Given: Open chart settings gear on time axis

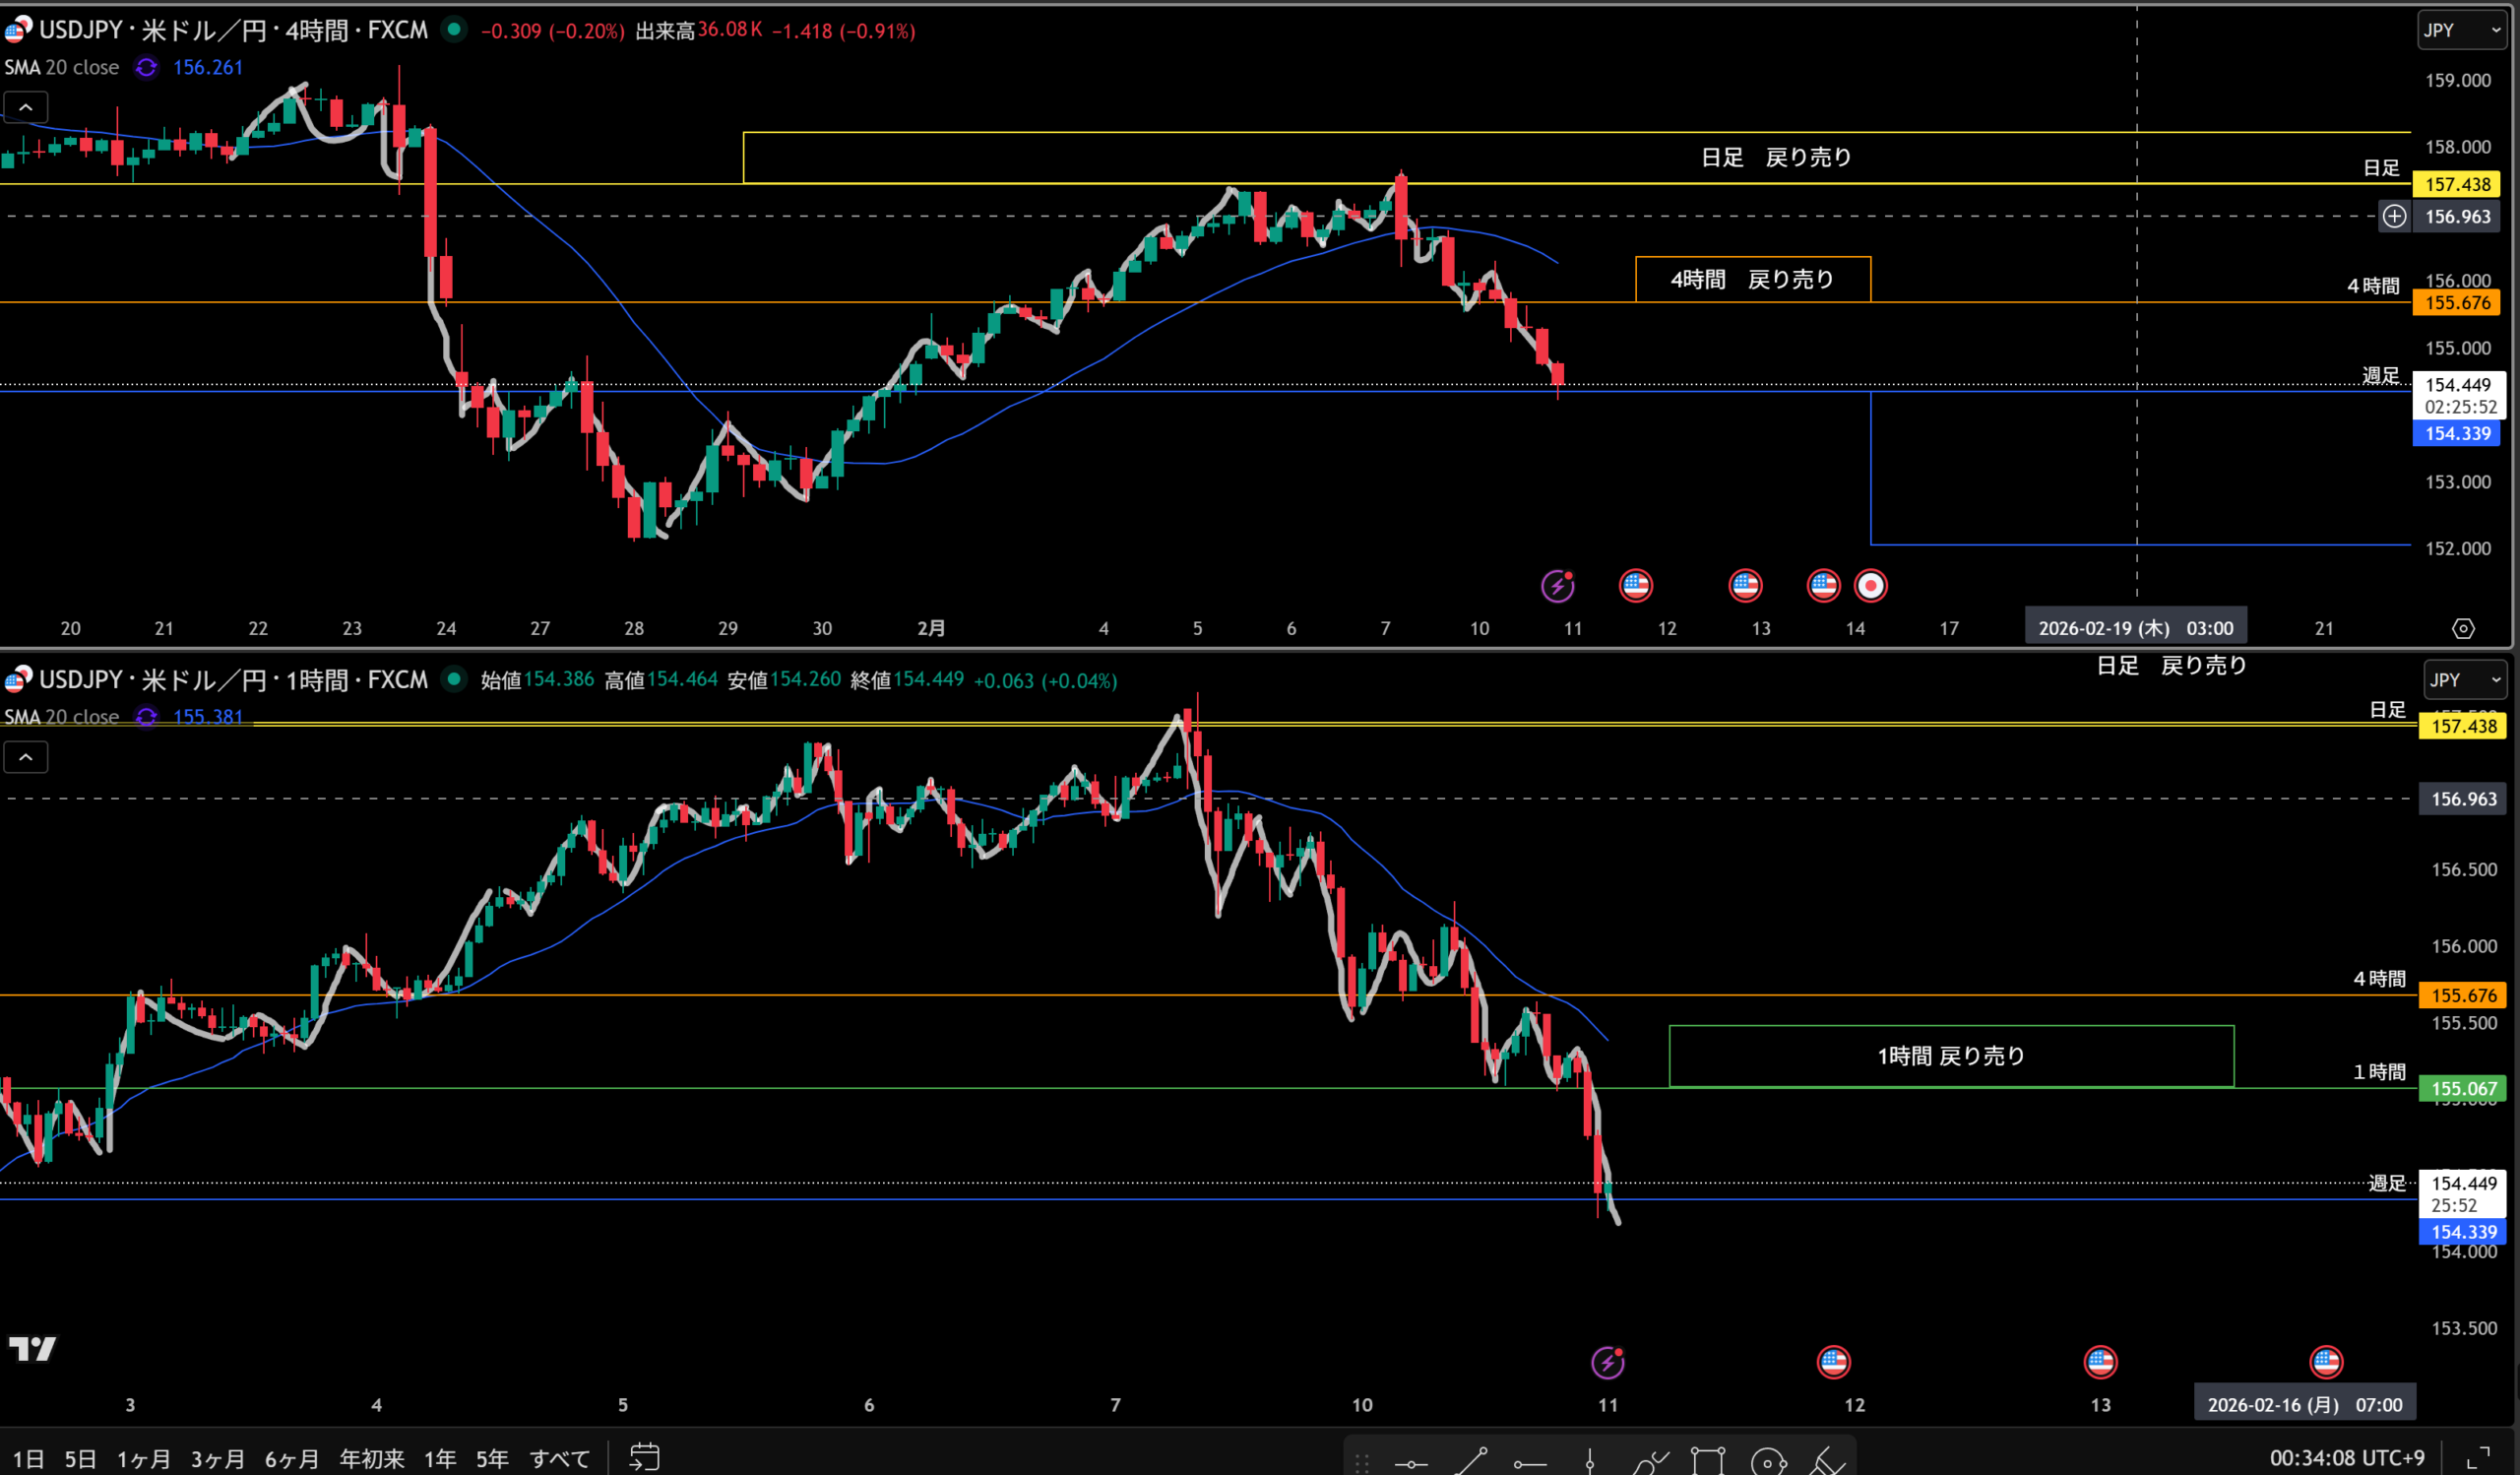Looking at the screenshot, I should click(2463, 628).
